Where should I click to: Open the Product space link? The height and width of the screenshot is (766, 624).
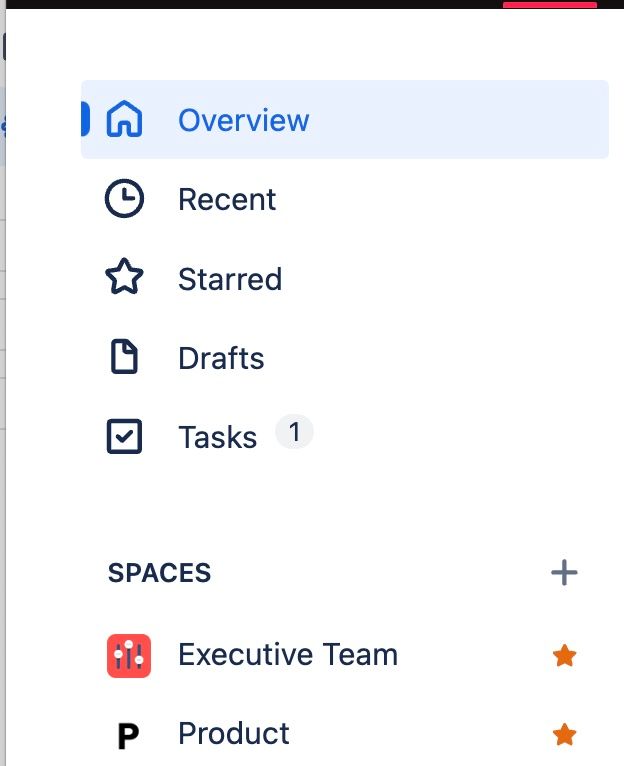point(234,734)
